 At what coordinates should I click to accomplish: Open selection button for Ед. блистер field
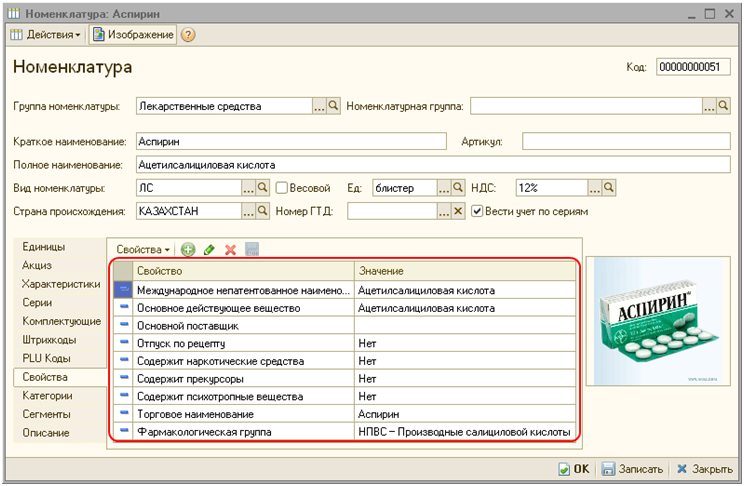coord(444,187)
